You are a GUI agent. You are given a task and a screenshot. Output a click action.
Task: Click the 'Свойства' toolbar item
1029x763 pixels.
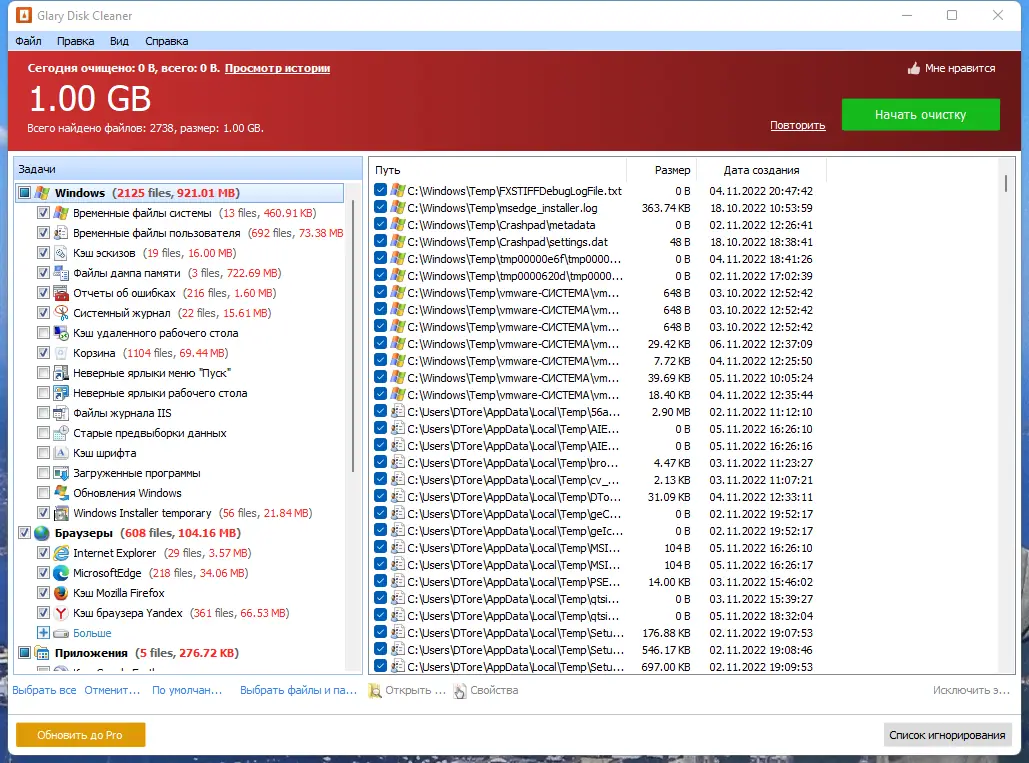tap(486, 690)
